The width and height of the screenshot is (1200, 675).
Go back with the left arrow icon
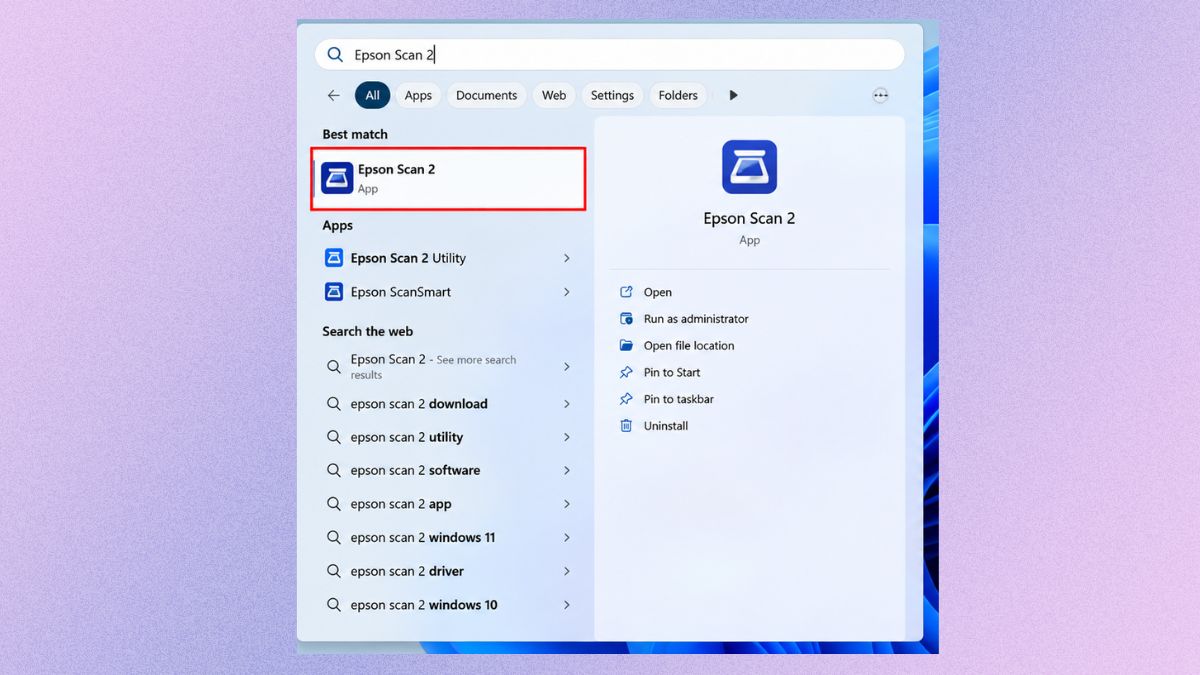333,95
